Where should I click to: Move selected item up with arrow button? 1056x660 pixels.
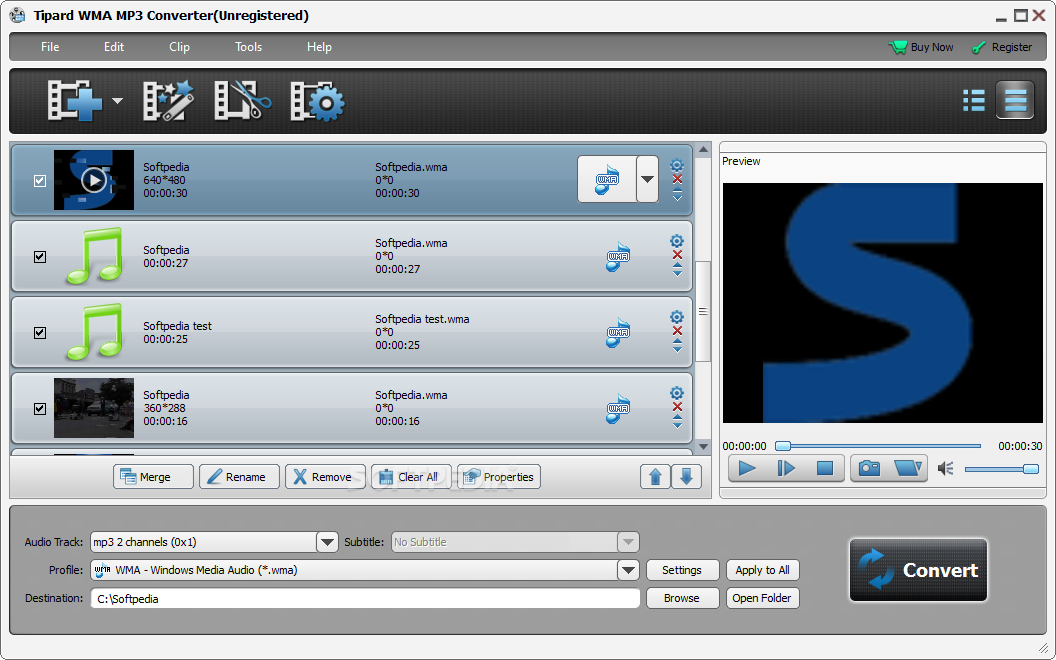pos(655,477)
